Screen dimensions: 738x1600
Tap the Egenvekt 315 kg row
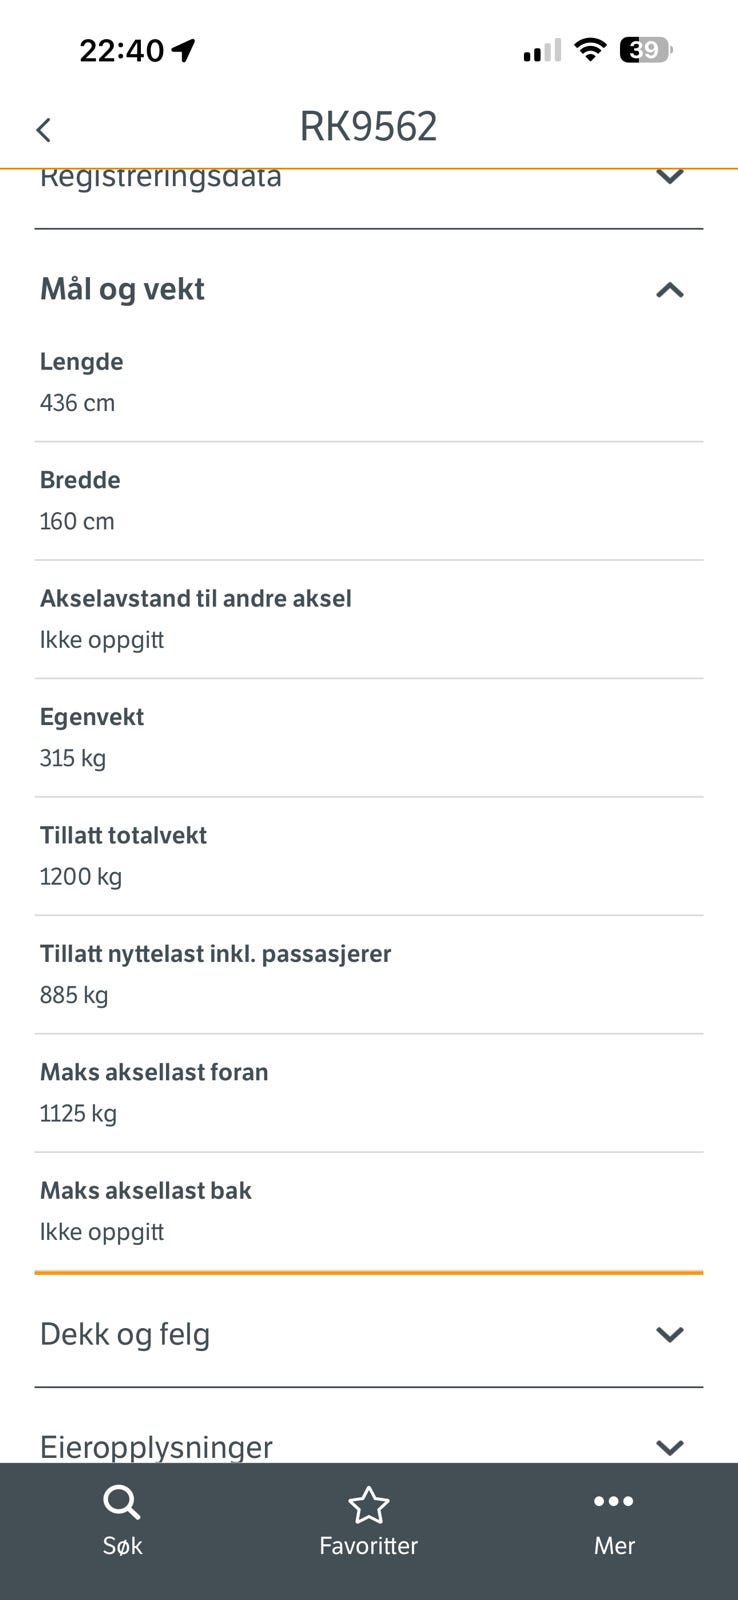[368, 738]
